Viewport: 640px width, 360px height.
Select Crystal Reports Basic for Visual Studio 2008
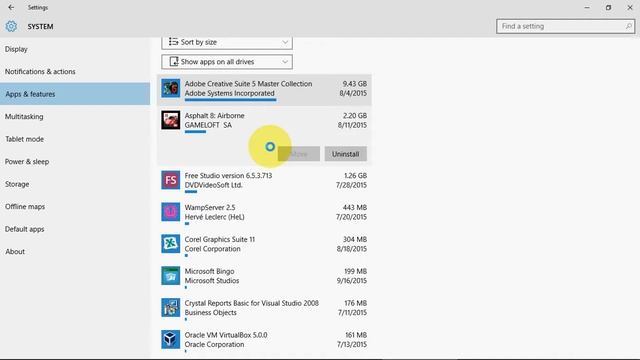click(x=264, y=309)
